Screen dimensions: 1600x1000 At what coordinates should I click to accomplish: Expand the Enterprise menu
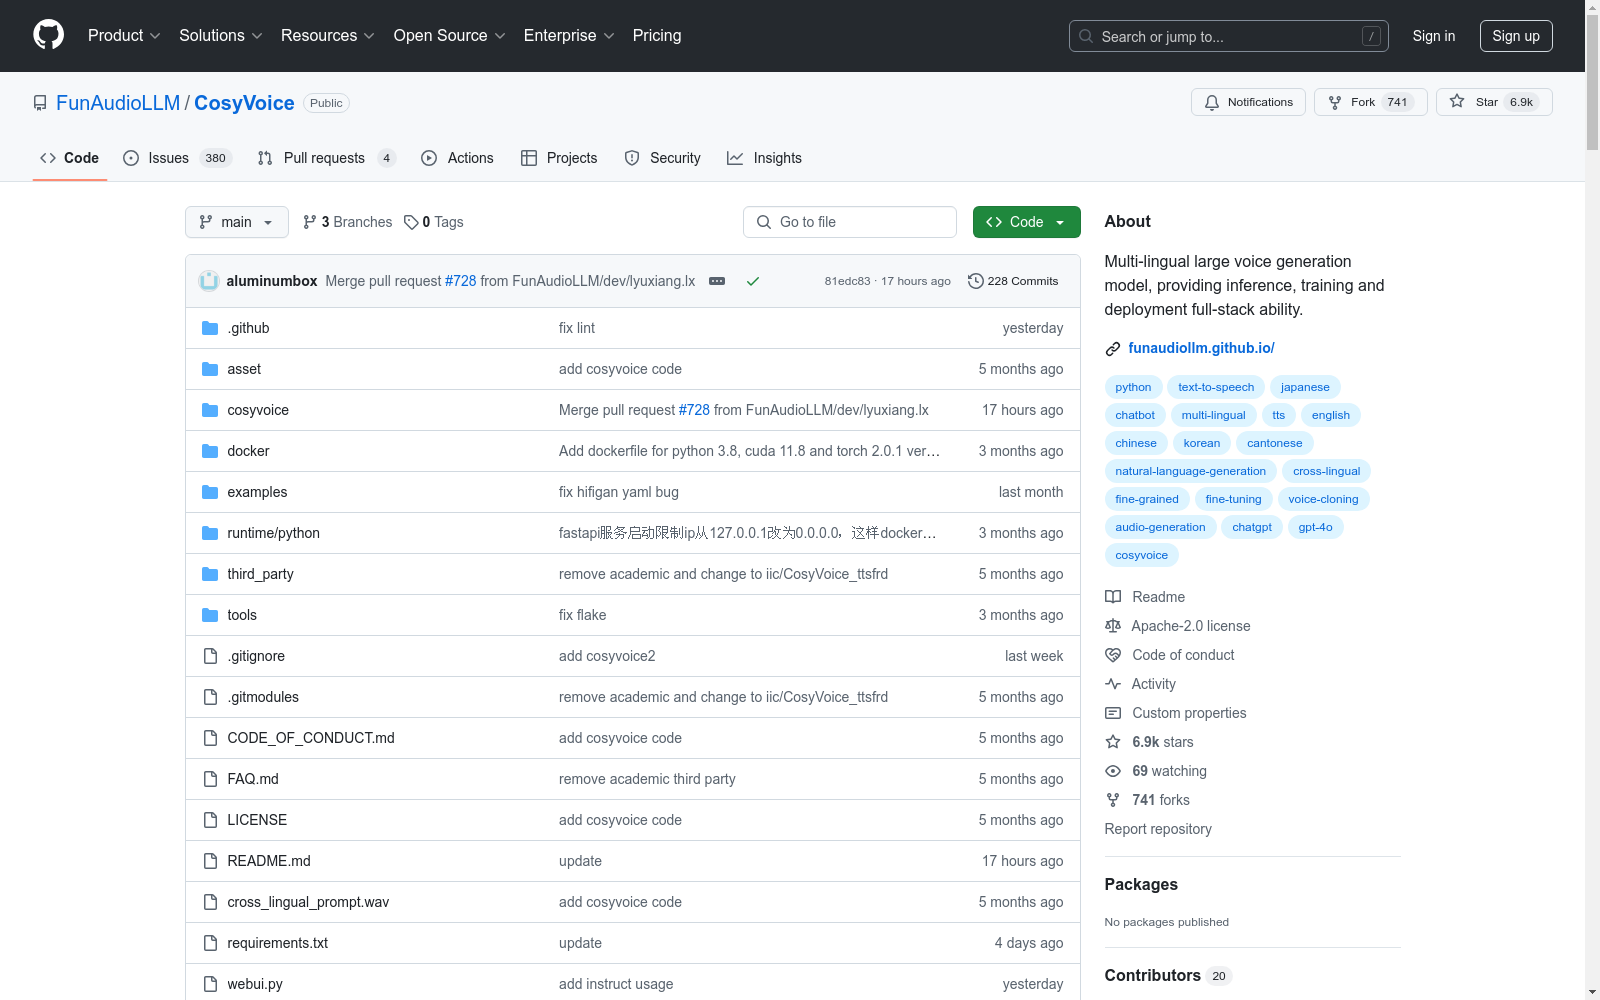[x=569, y=35]
